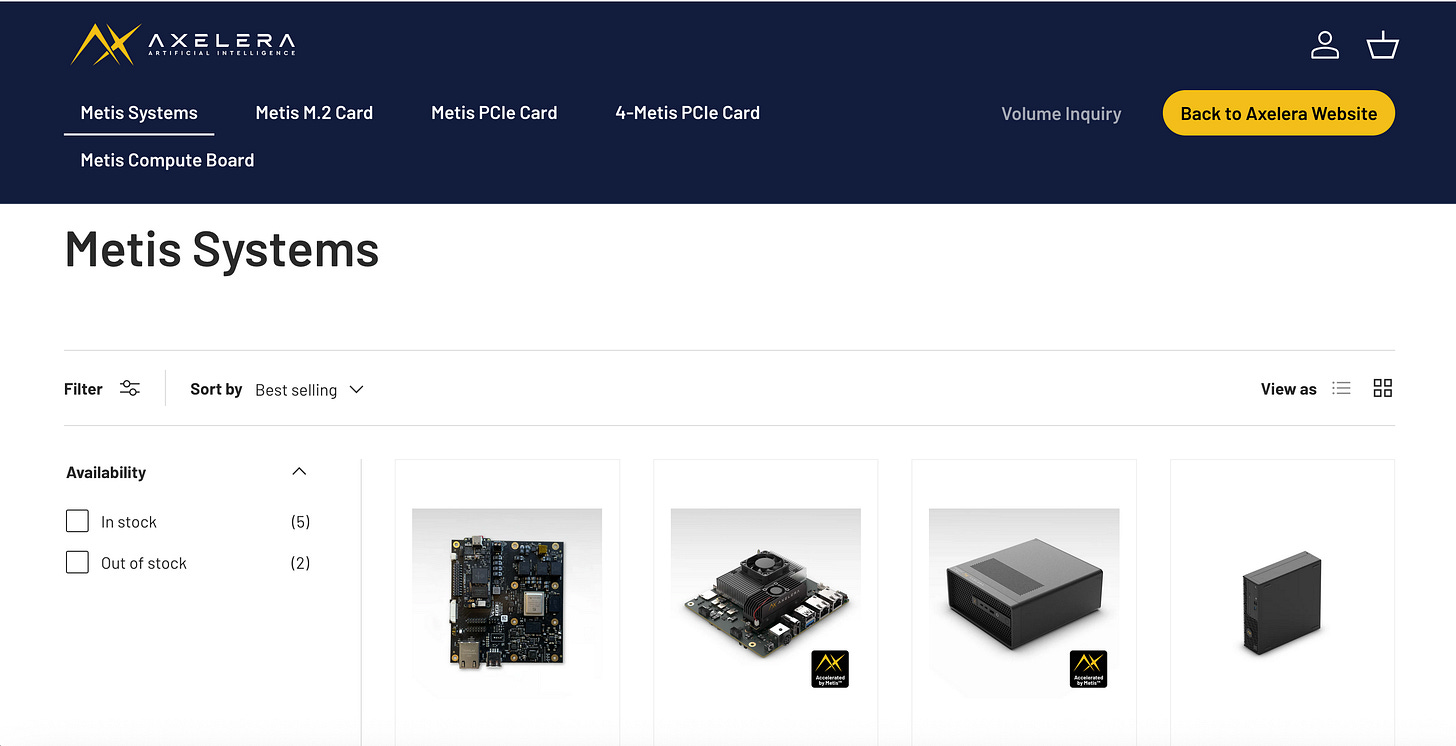Click the filter sliders icon

point(130,388)
